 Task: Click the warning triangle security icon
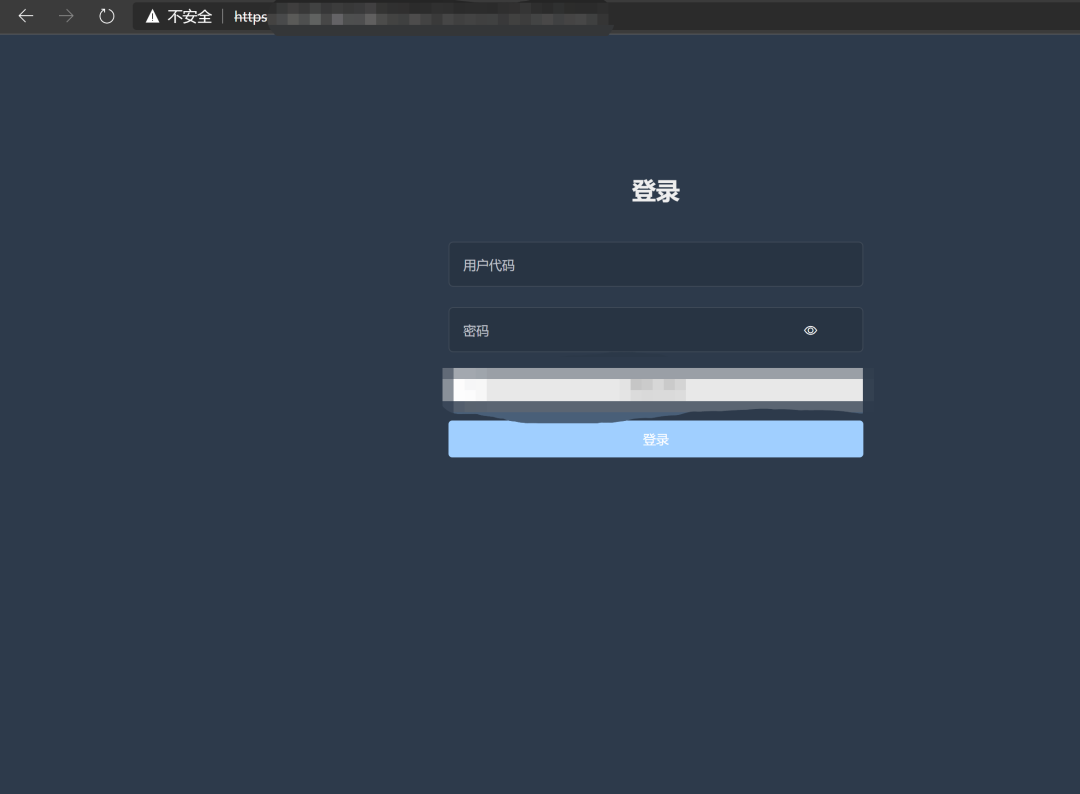[152, 17]
